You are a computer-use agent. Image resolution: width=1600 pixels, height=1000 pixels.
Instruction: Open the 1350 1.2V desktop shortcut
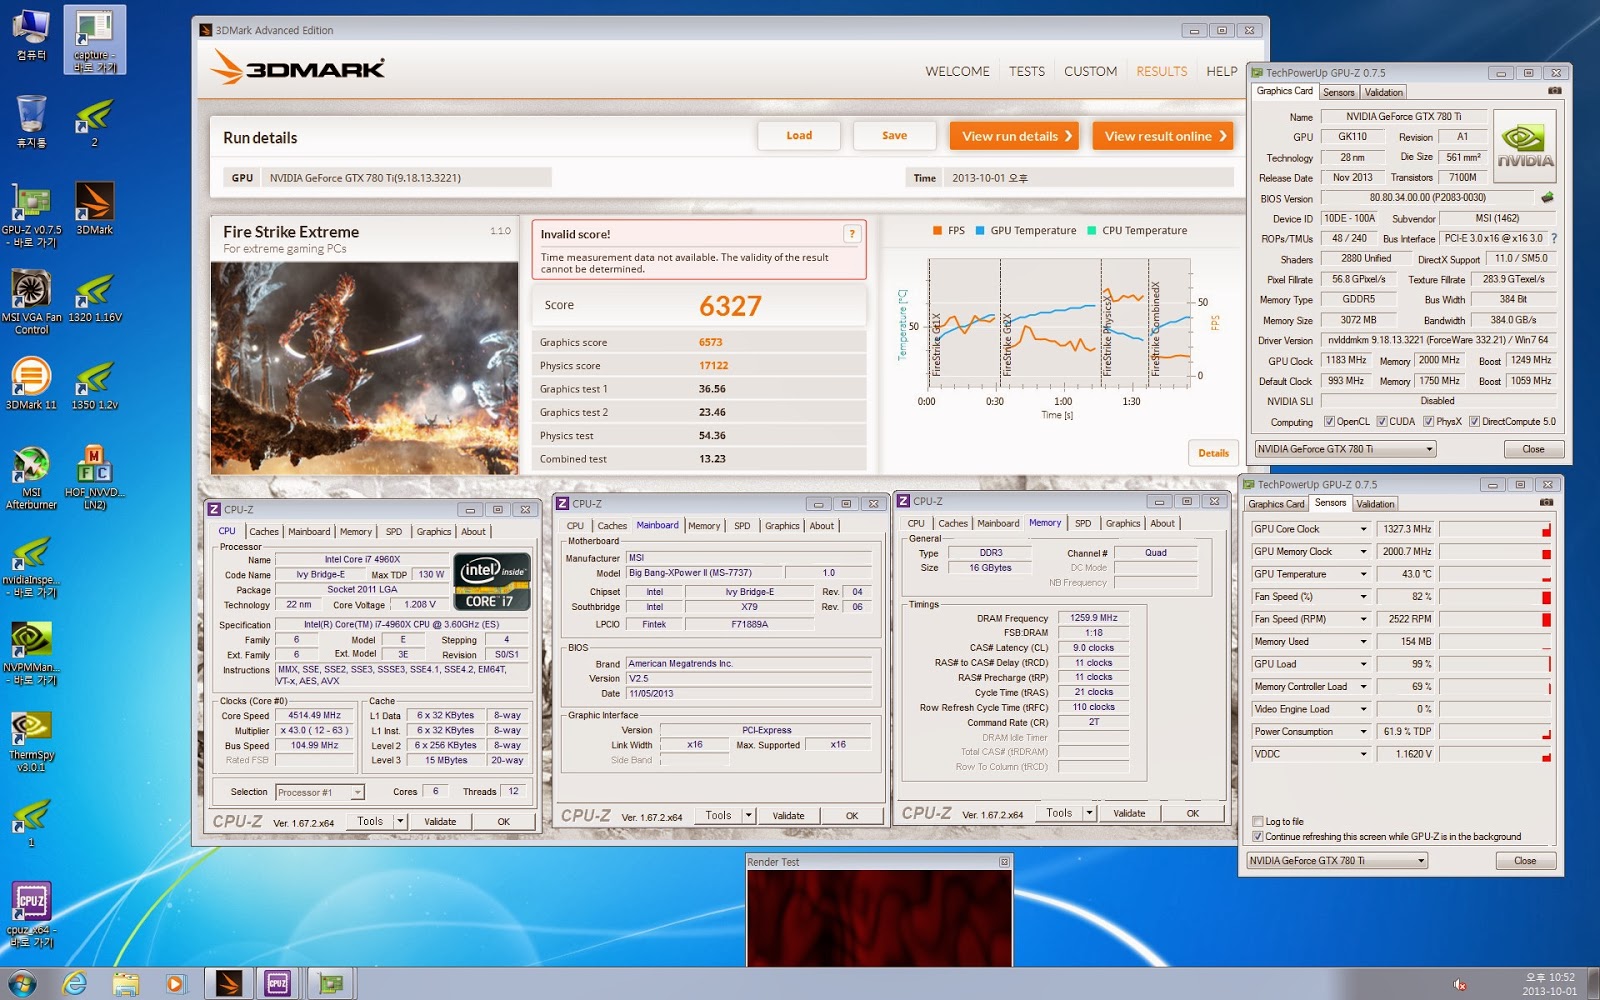(94, 384)
